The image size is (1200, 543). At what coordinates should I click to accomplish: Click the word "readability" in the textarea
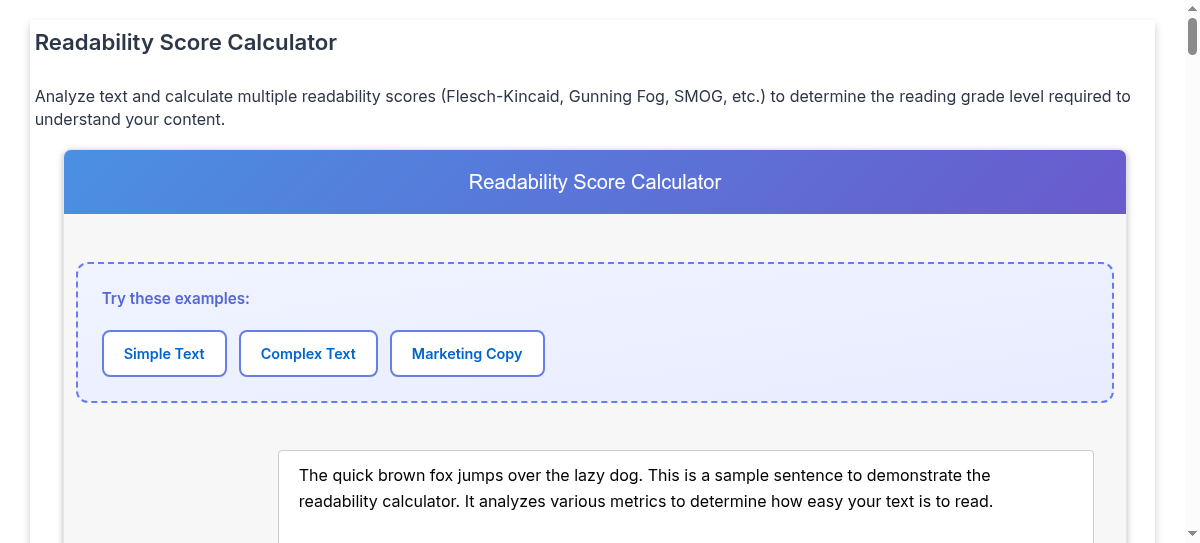340,501
